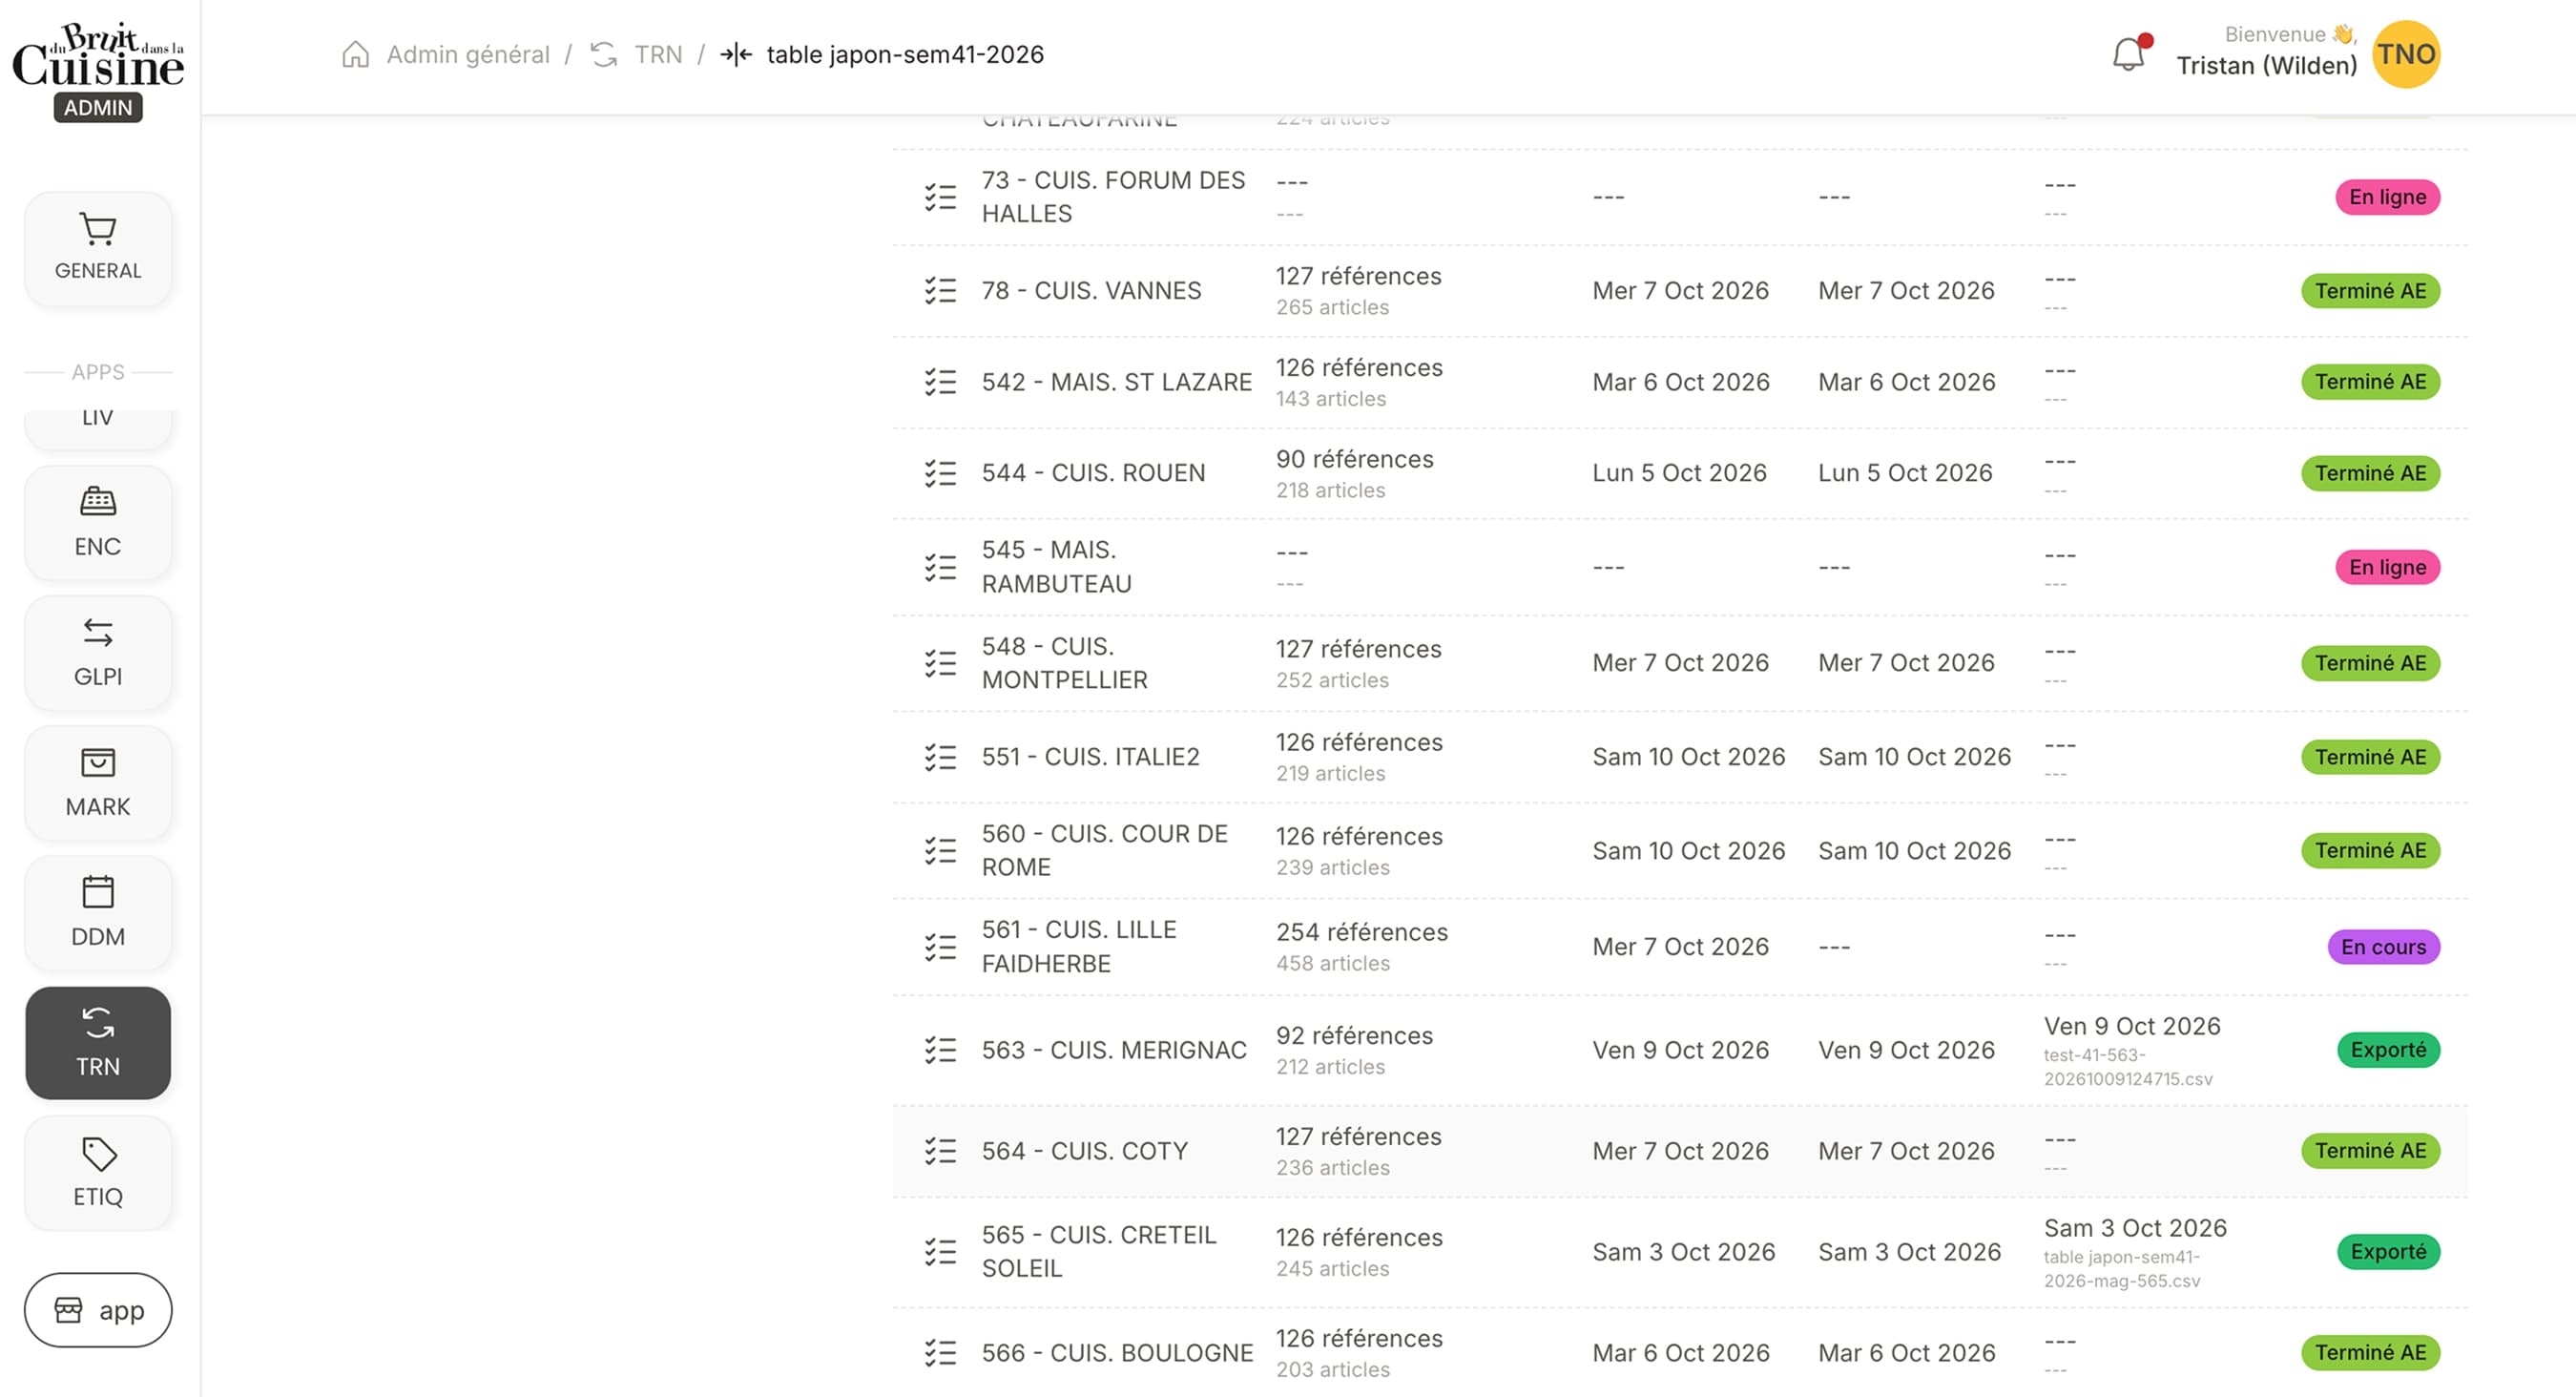Screen dimensions: 2576x1397
Task: Click the notification bell icon
Action: [2128, 54]
